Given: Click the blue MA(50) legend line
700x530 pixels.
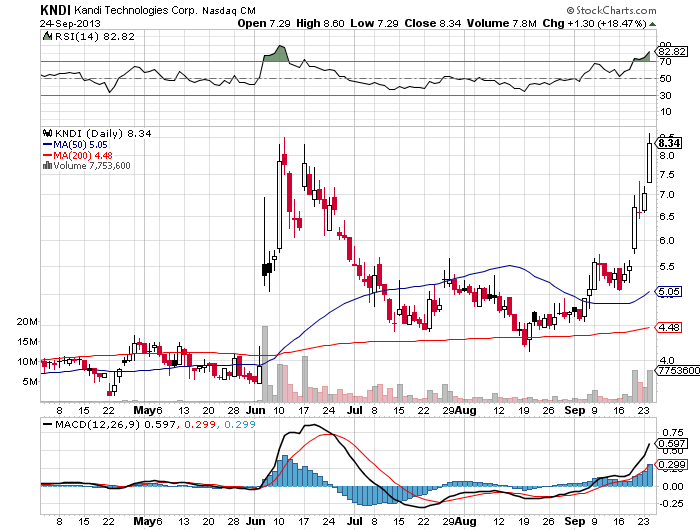Looking at the screenshot, I should click(x=47, y=145).
